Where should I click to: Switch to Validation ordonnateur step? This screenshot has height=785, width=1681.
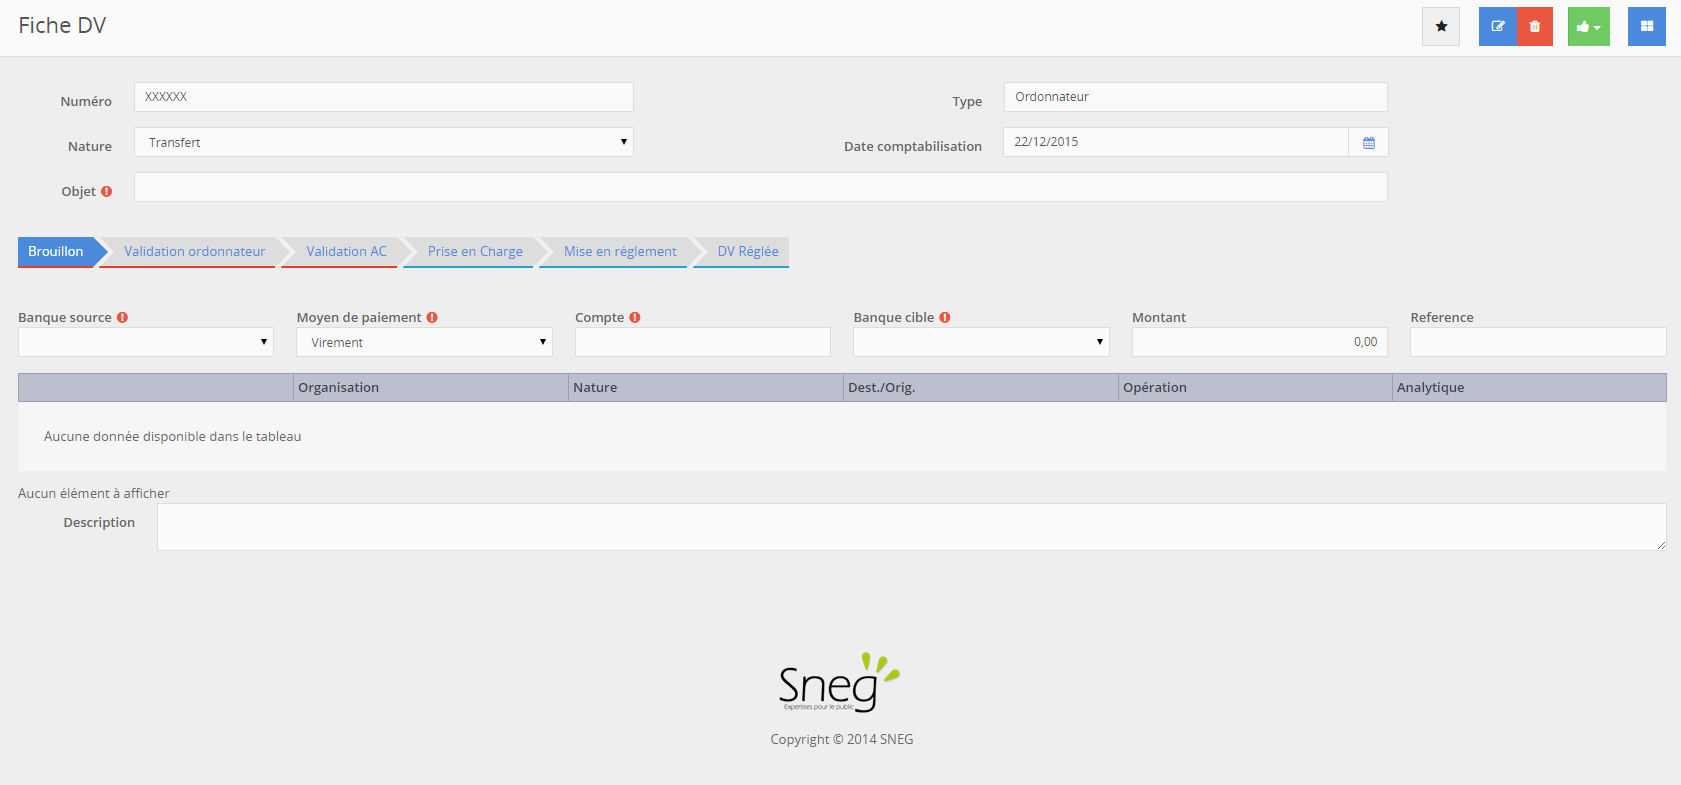pos(194,252)
